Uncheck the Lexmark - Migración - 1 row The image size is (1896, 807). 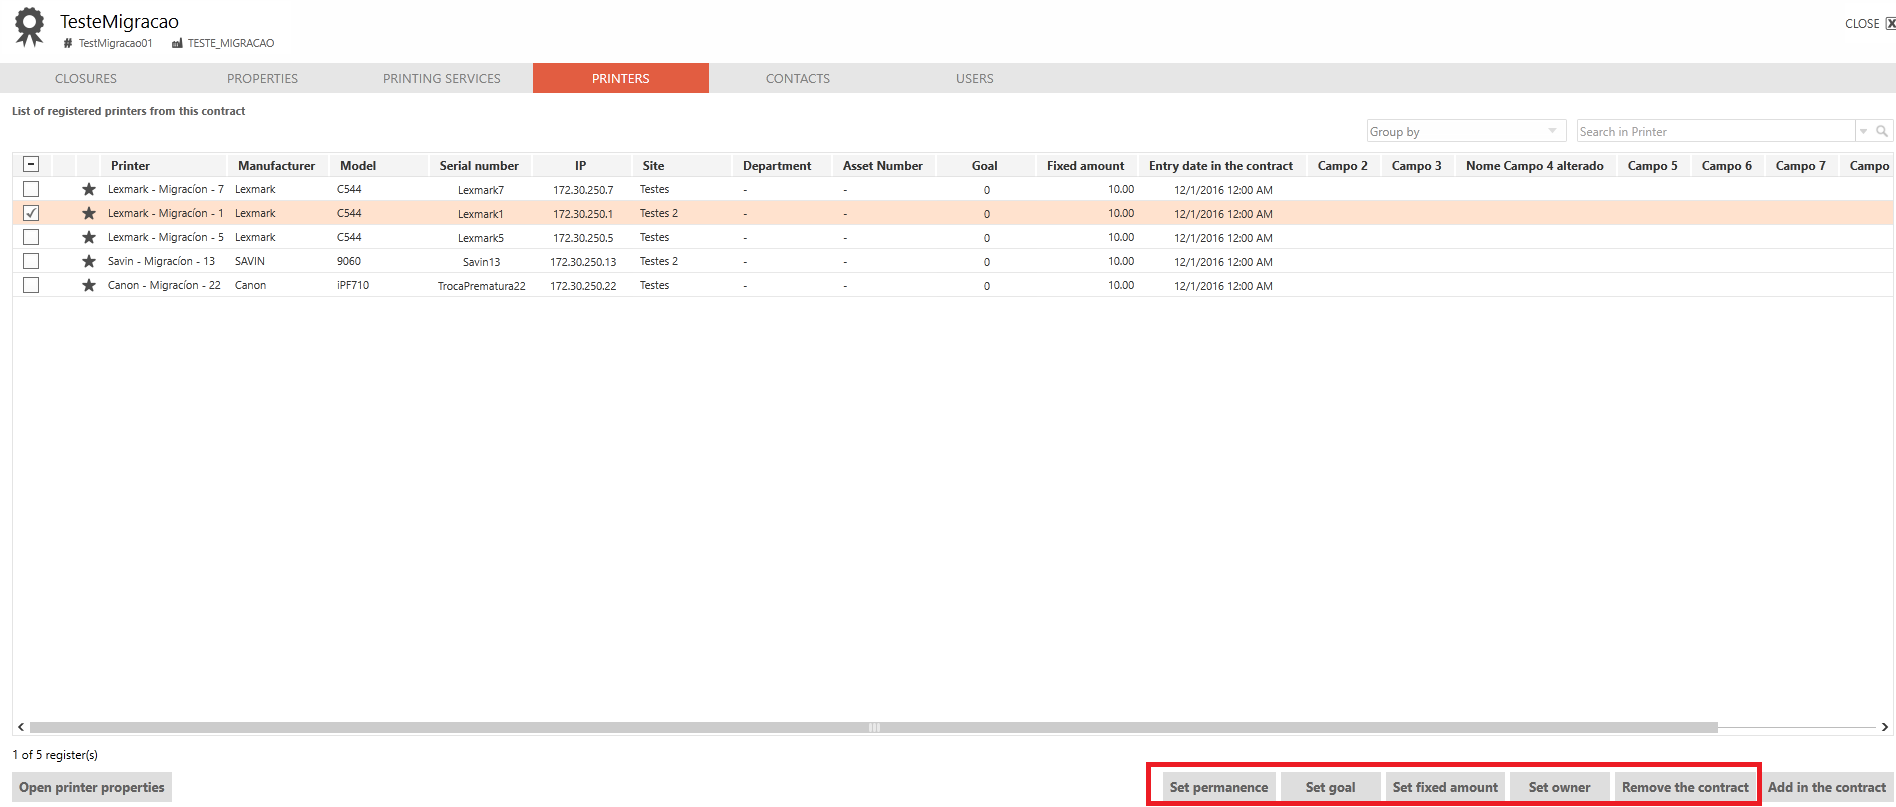(x=31, y=213)
